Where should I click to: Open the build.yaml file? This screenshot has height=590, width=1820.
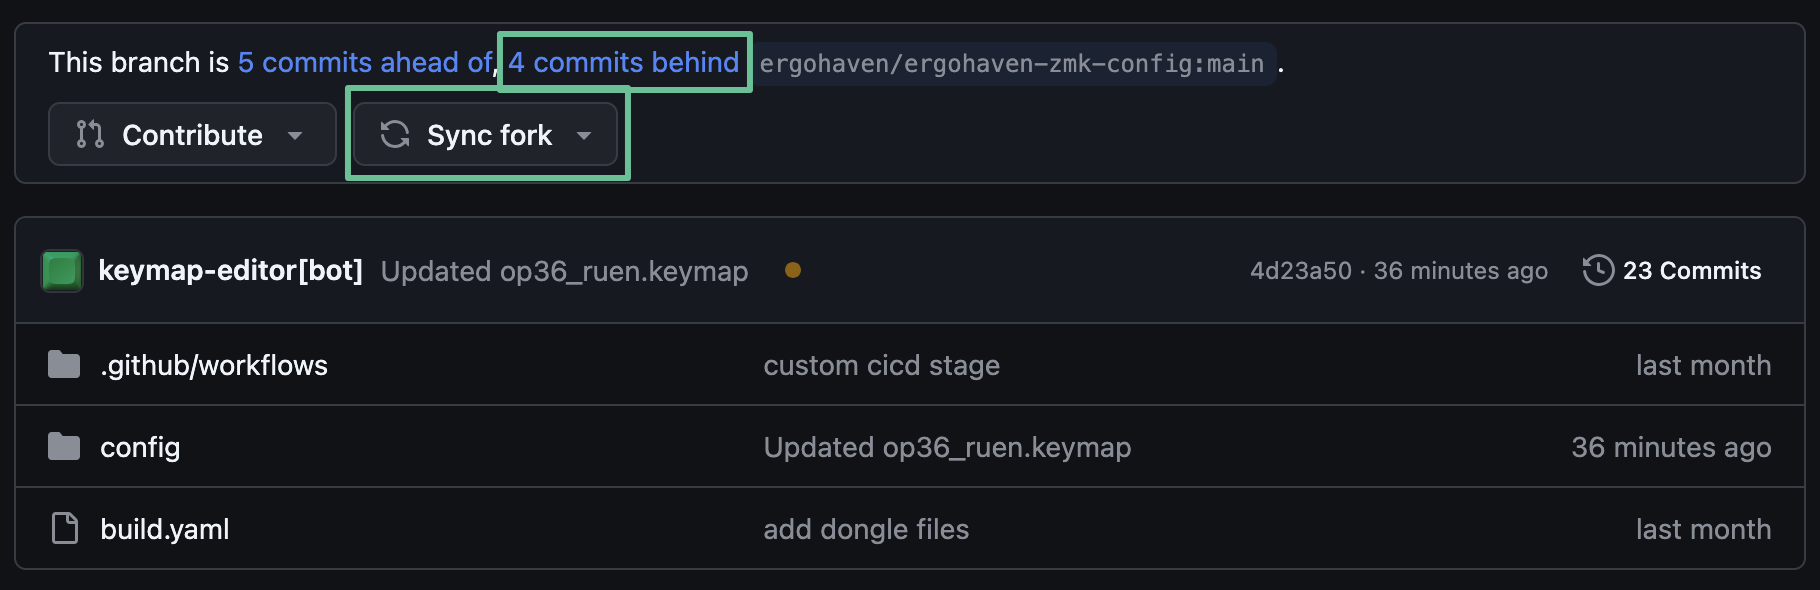click(165, 529)
